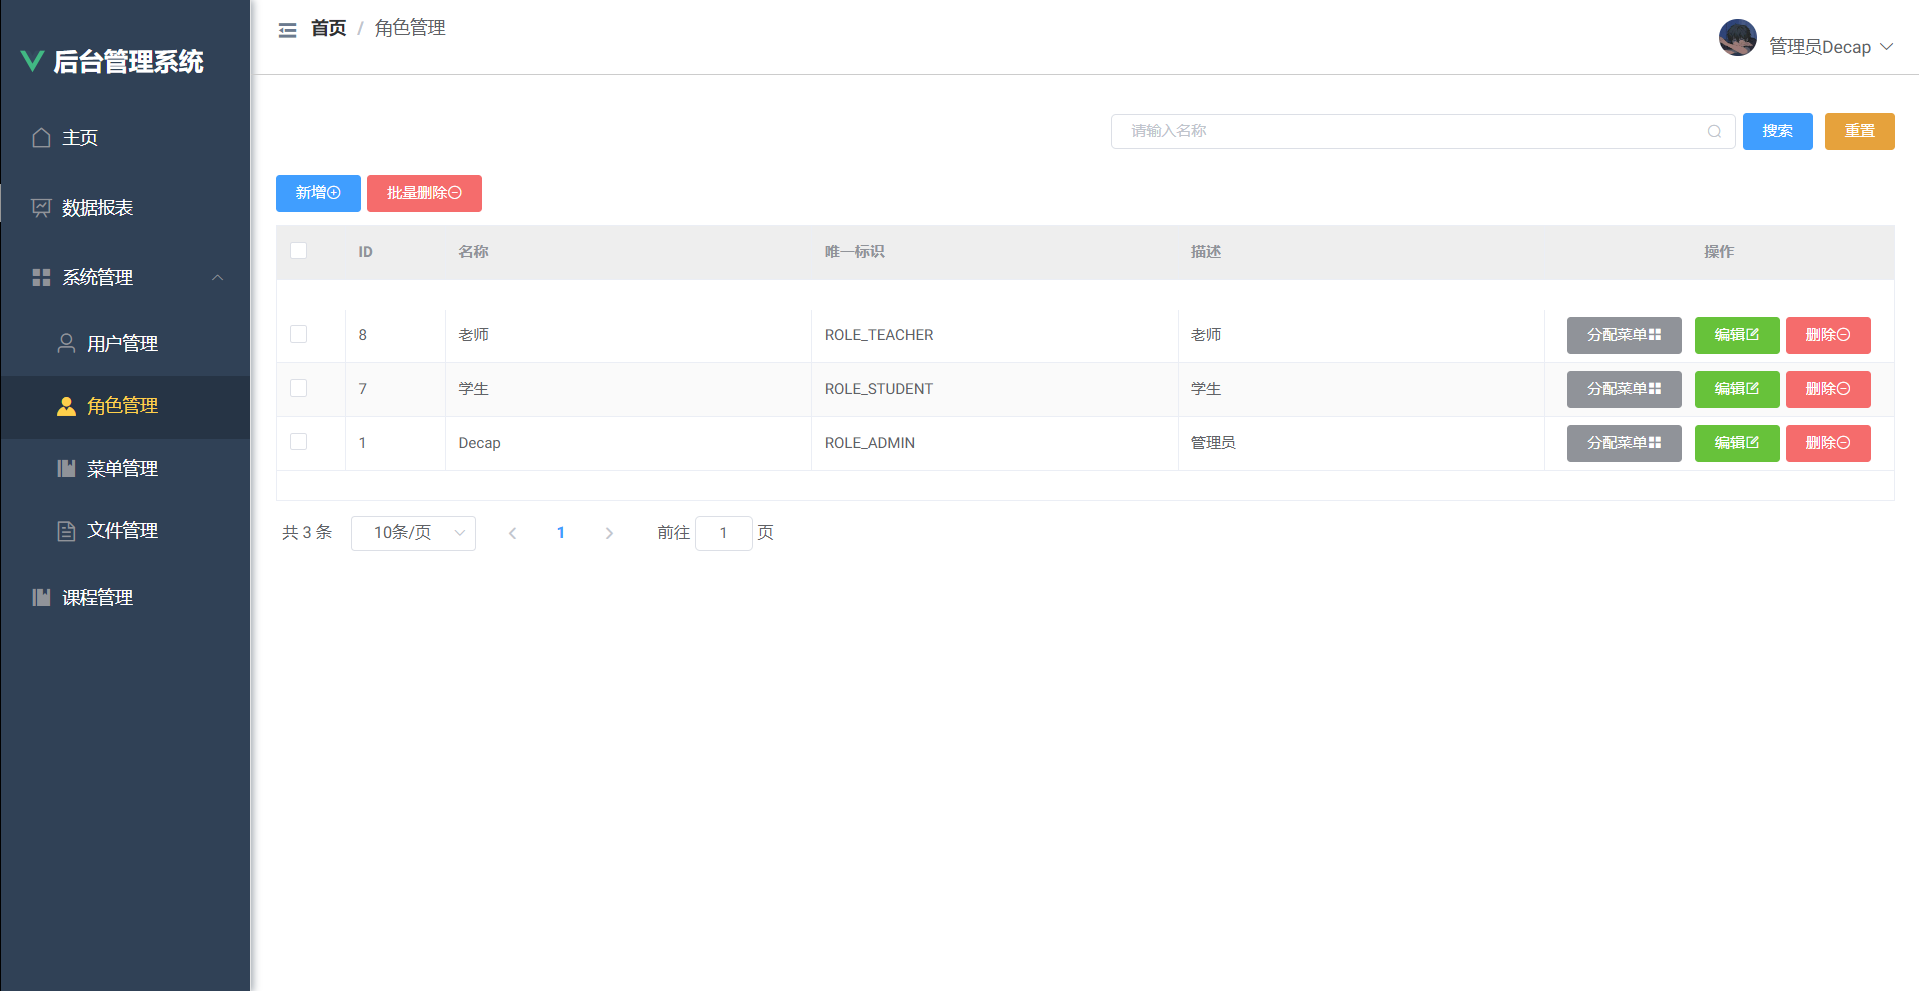Image resolution: width=1919 pixels, height=991 pixels.
Task: Click 删除 for the 学生 row
Action: pos(1828,389)
